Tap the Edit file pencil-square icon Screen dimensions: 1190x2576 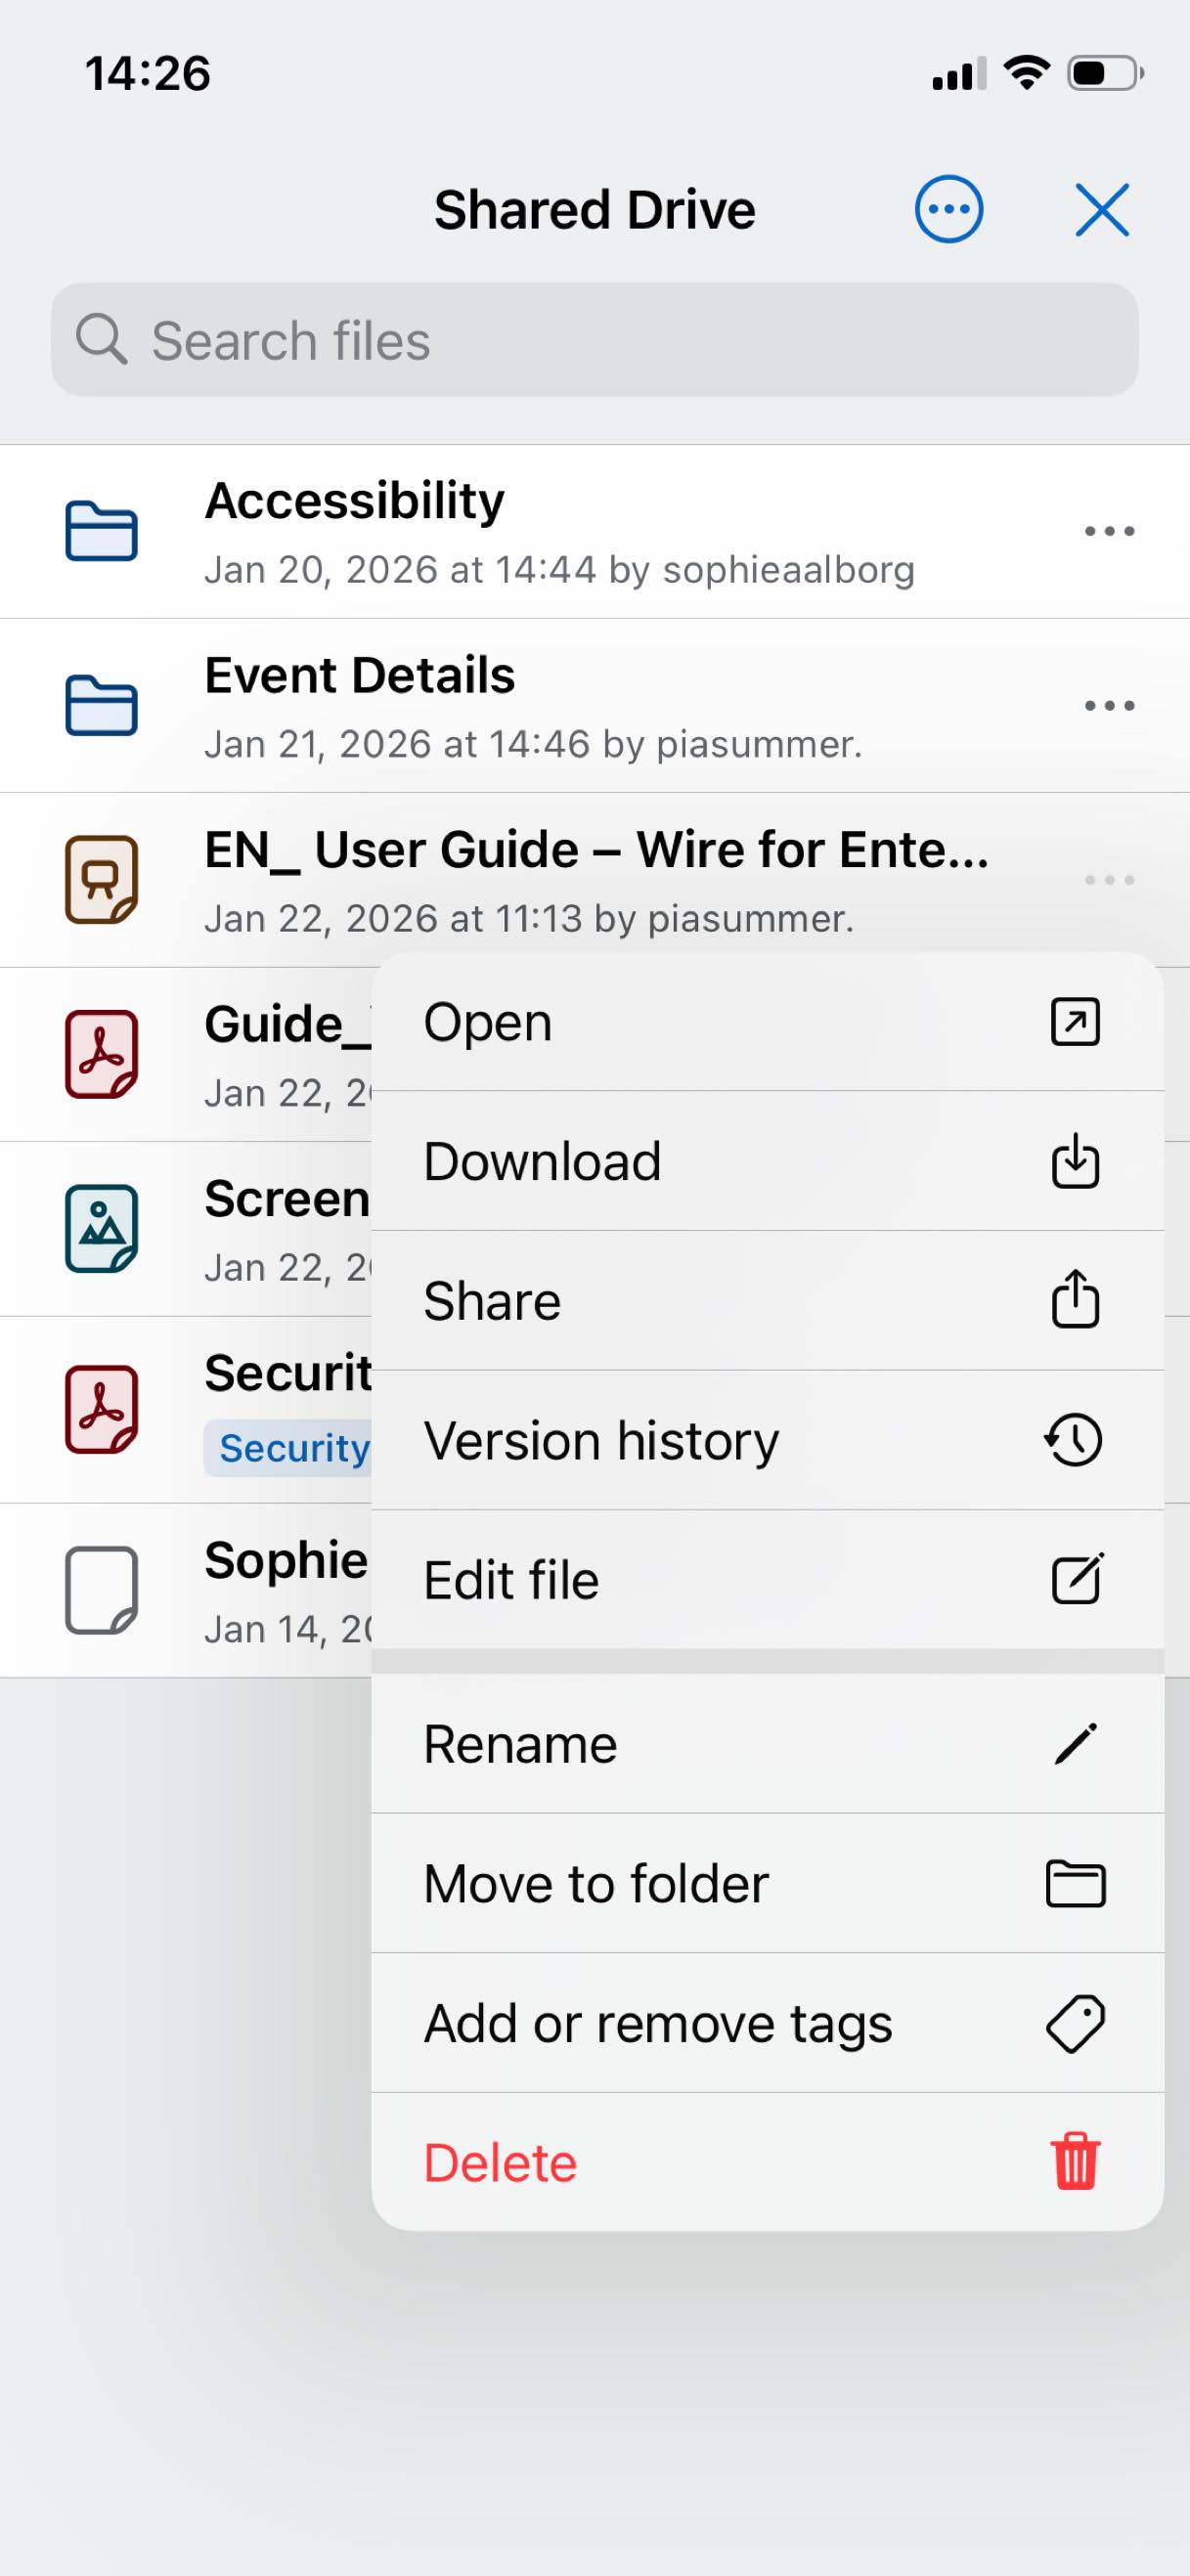click(1077, 1579)
